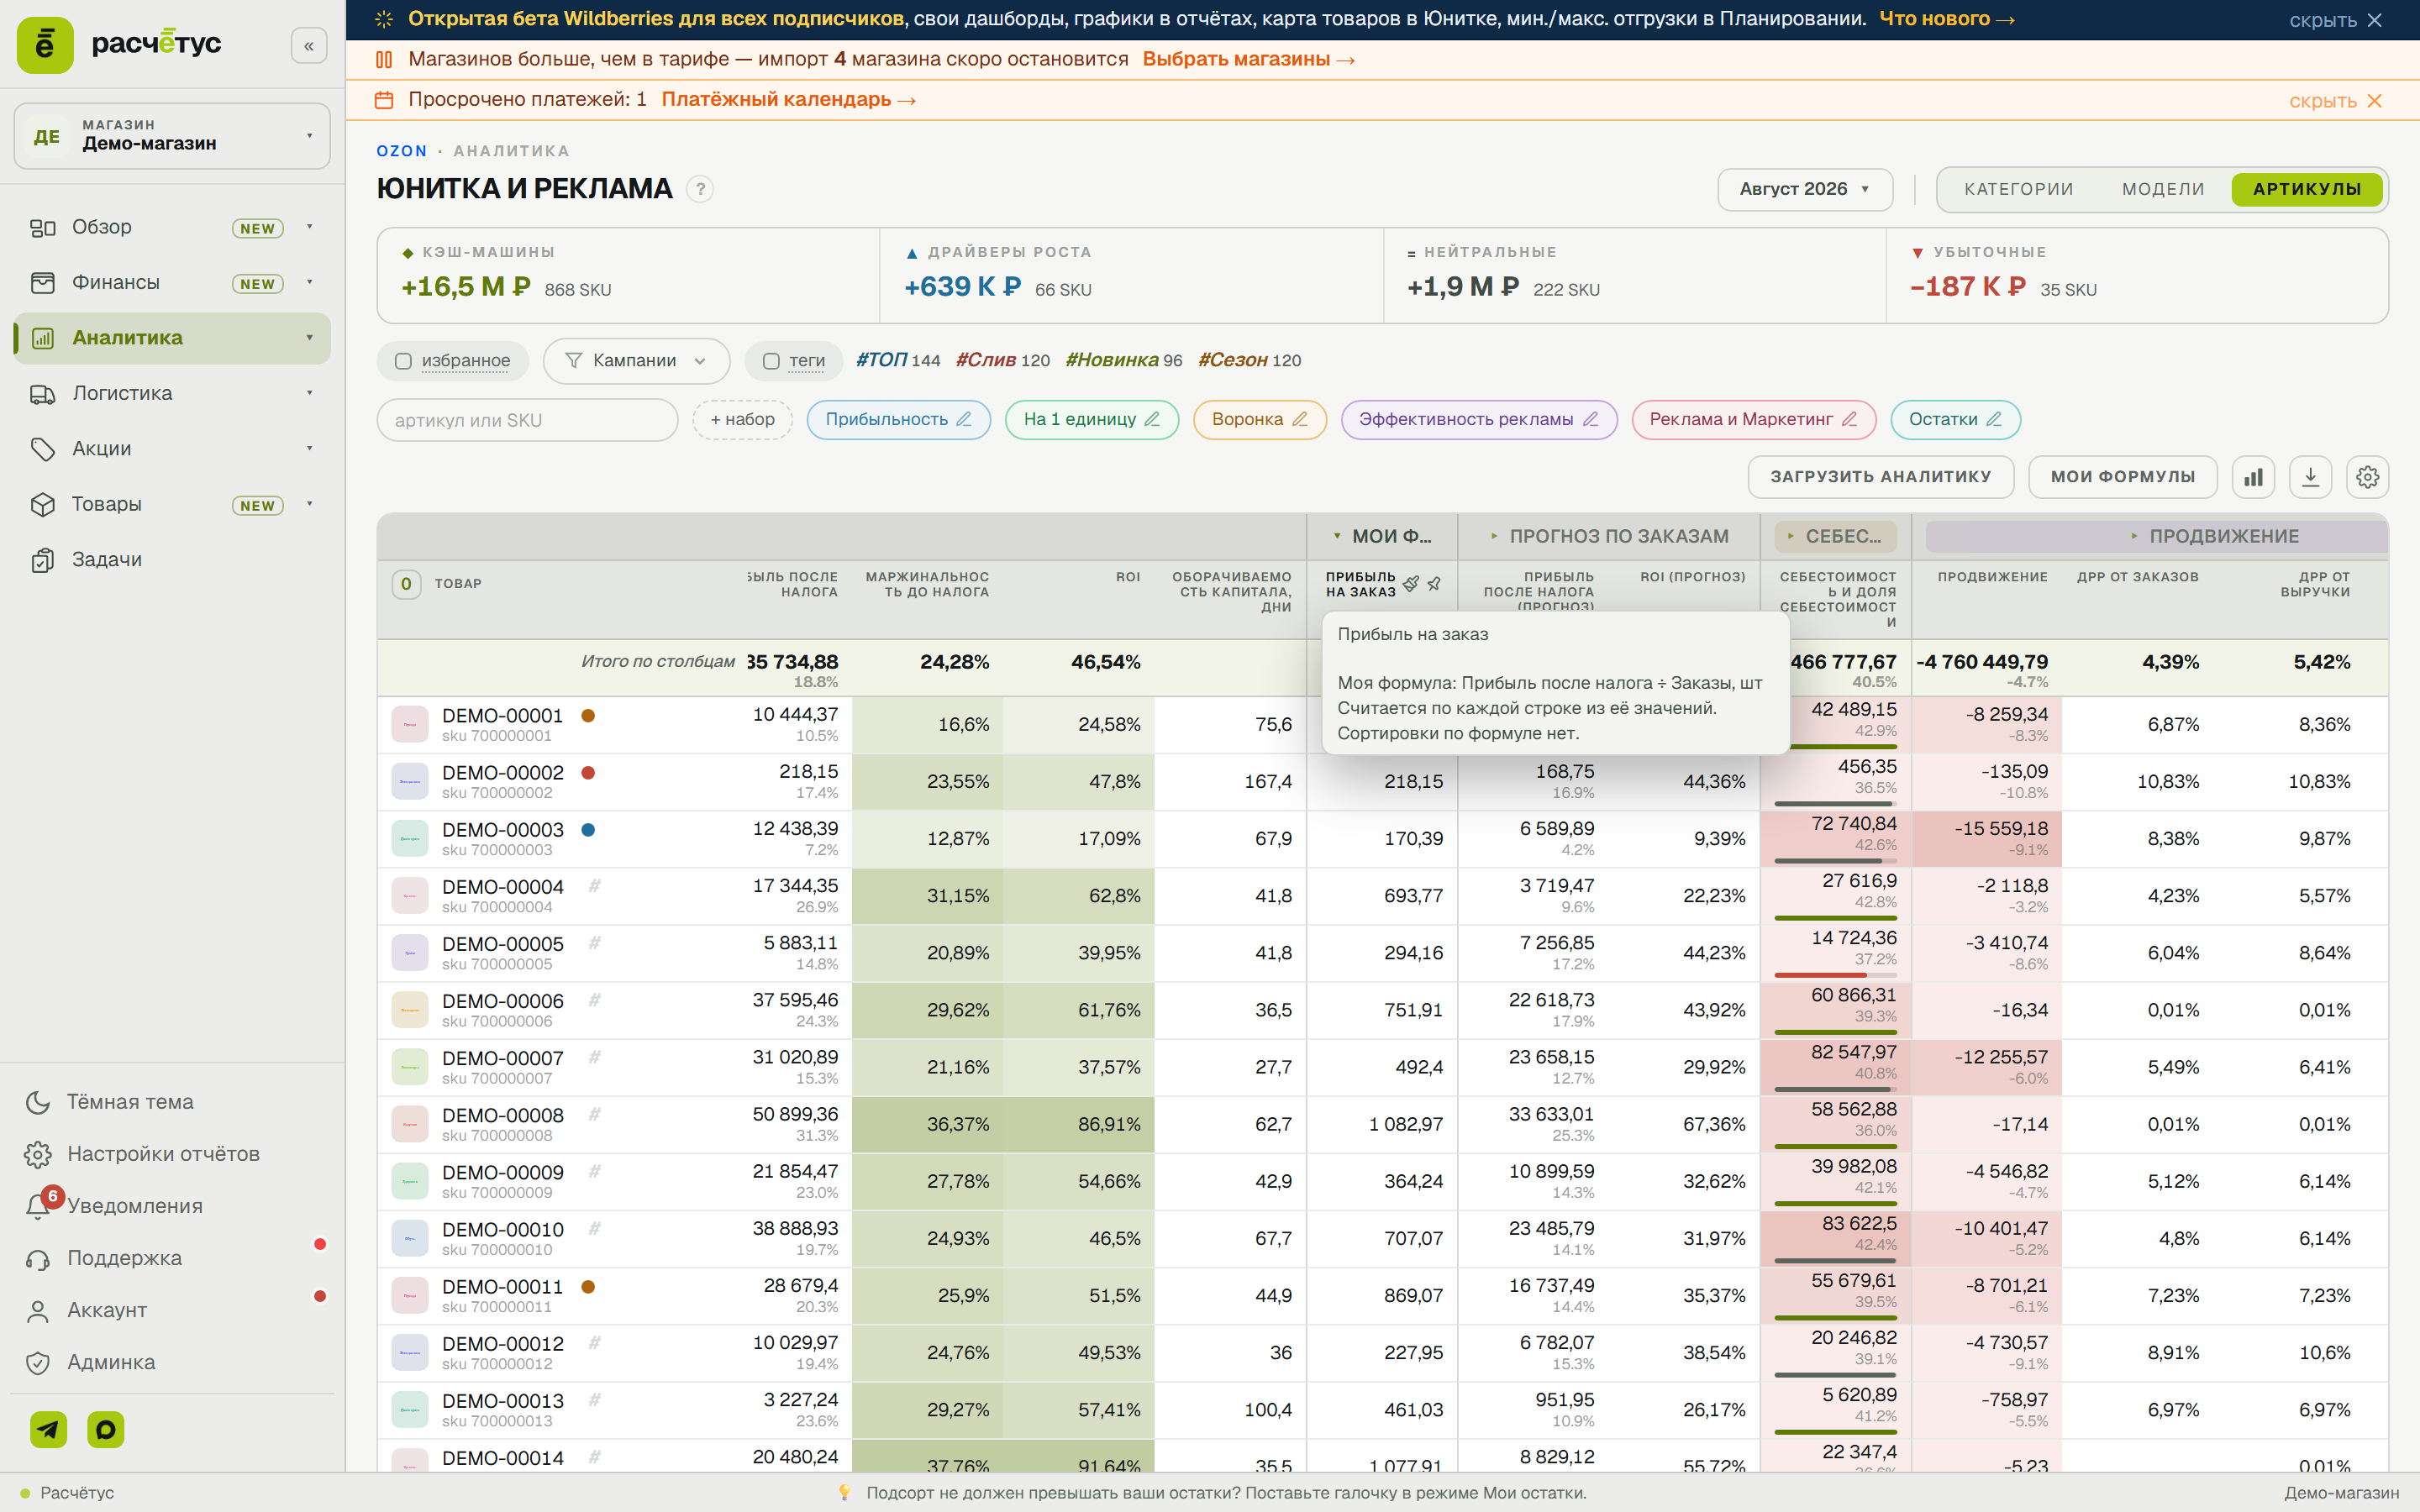Collapse the sidebar with the double-chevron button
The width and height of the screenshot is (2420, 1512).
pos(309,46)
